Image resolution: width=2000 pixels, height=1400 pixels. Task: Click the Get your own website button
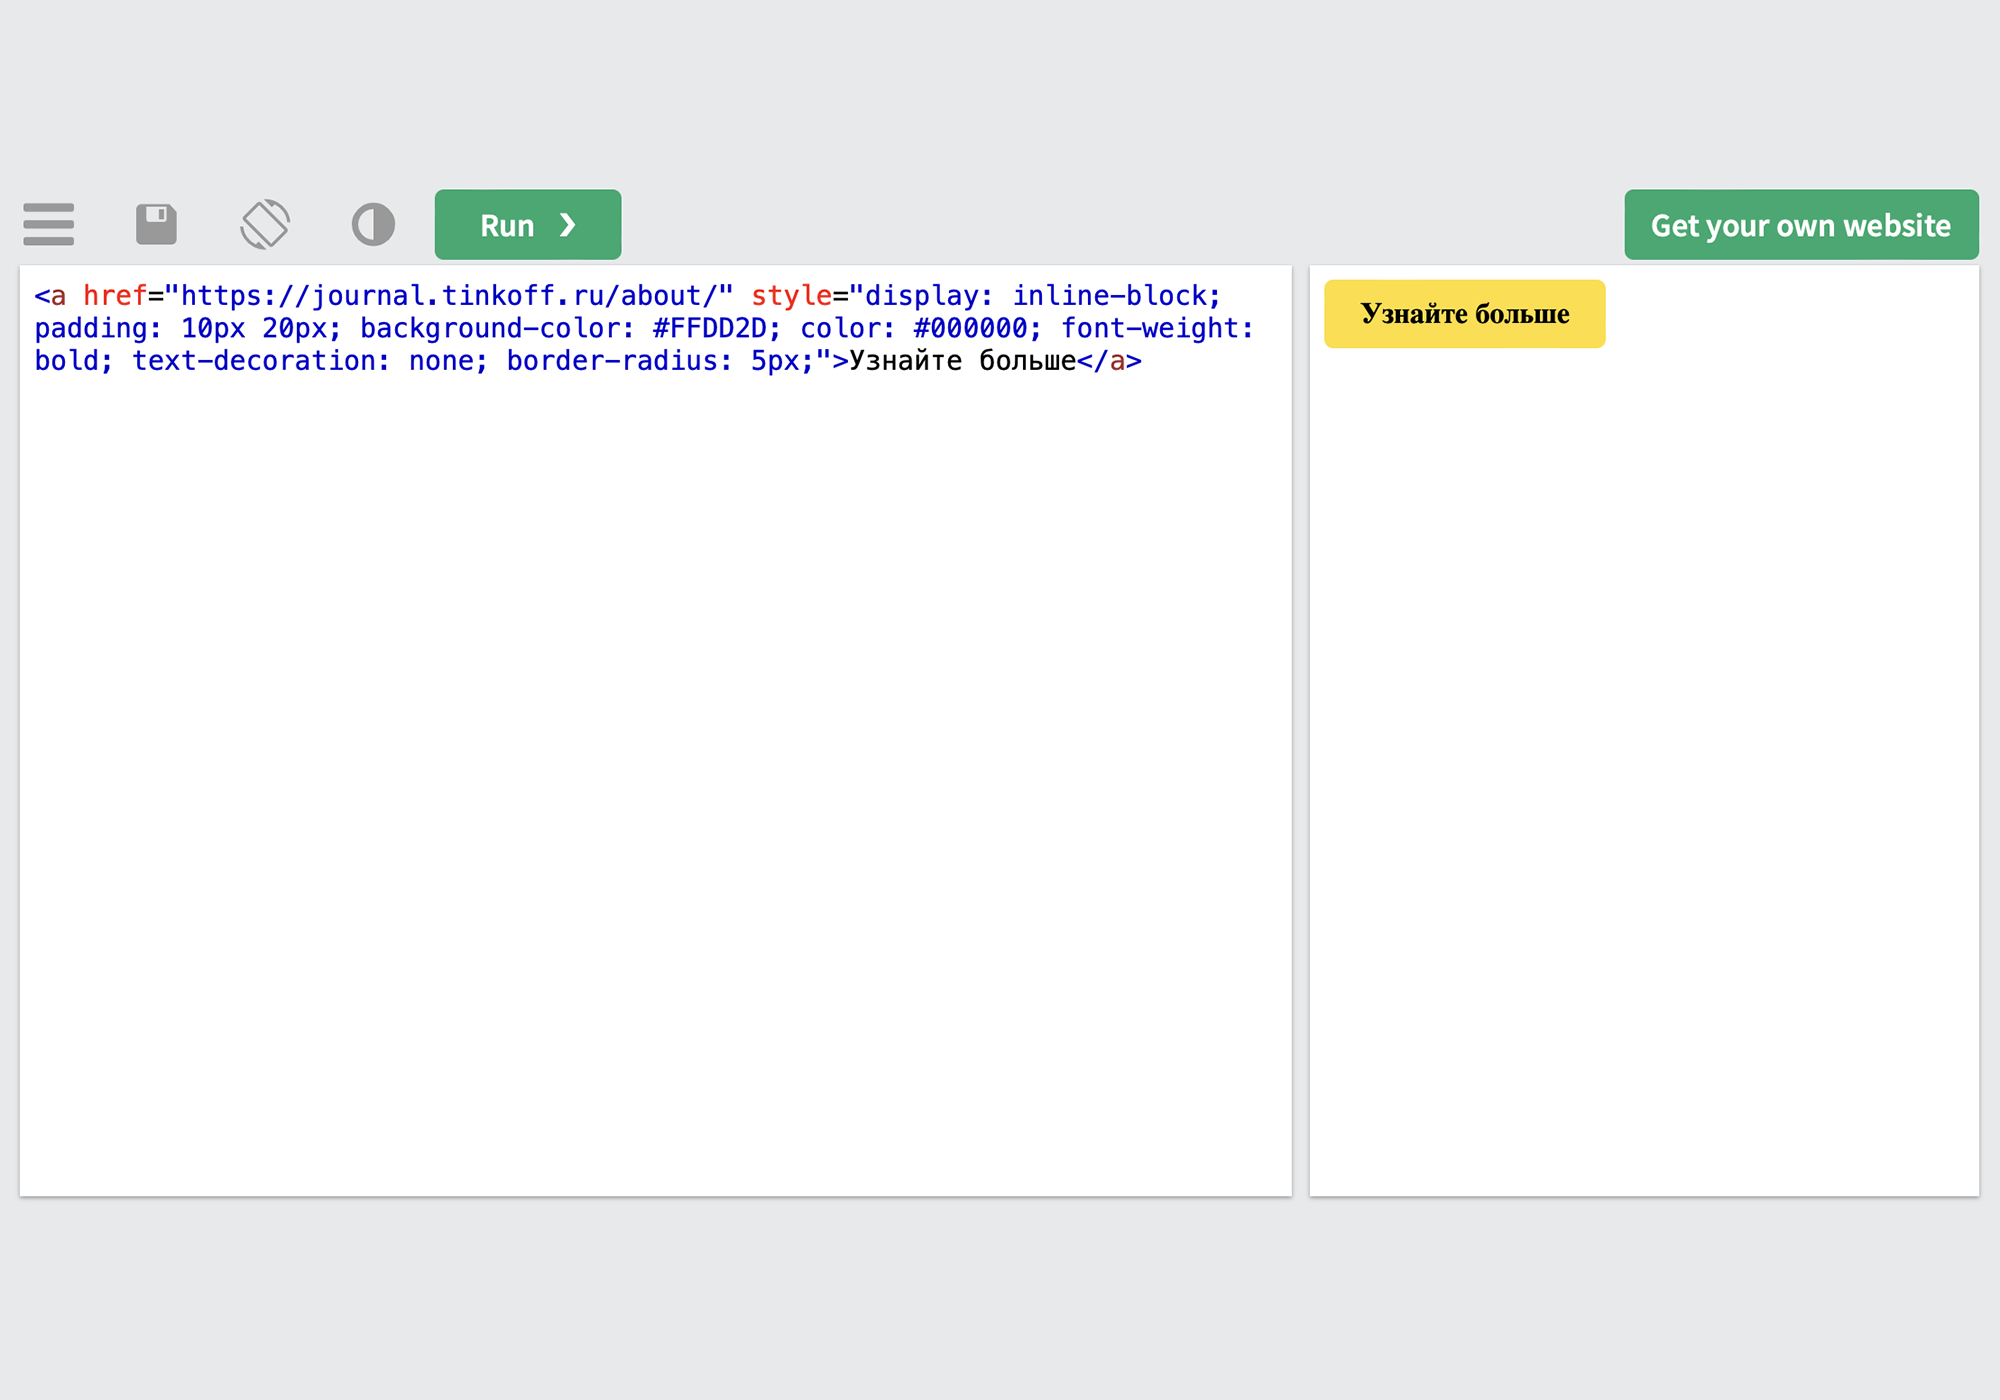click(1801, 222)
